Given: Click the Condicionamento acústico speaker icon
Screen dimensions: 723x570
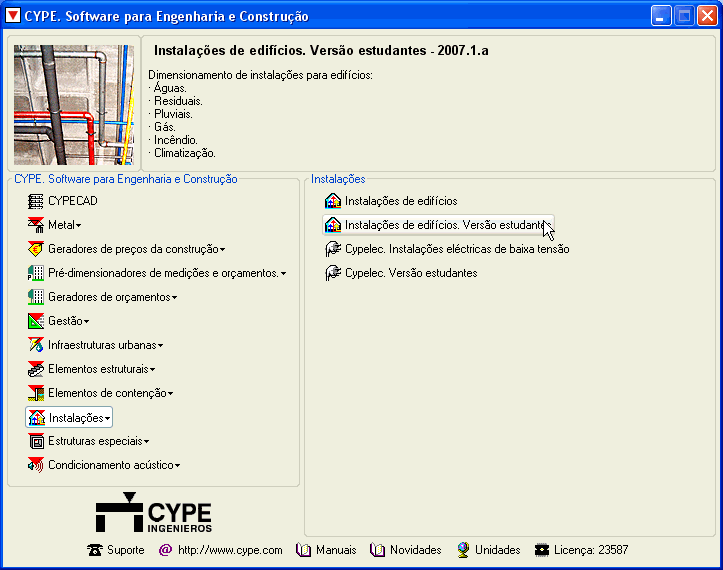Looking at the screenshot, I should [x=36, y=465].
